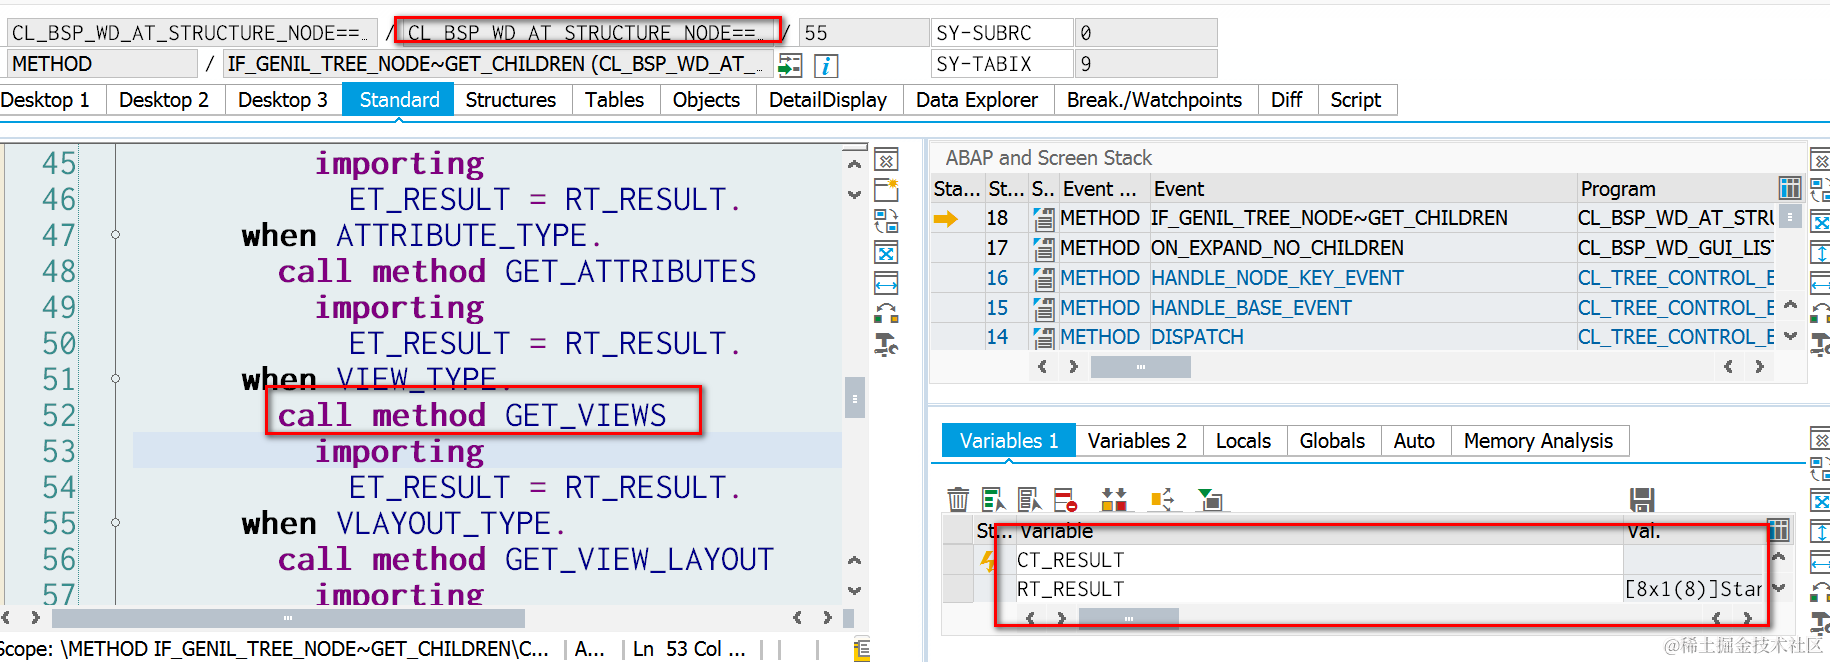This screenshot has height=662, width=1830.
Task: Open the Tables tab
Action: pyautogui.click(x=615, y=100)
